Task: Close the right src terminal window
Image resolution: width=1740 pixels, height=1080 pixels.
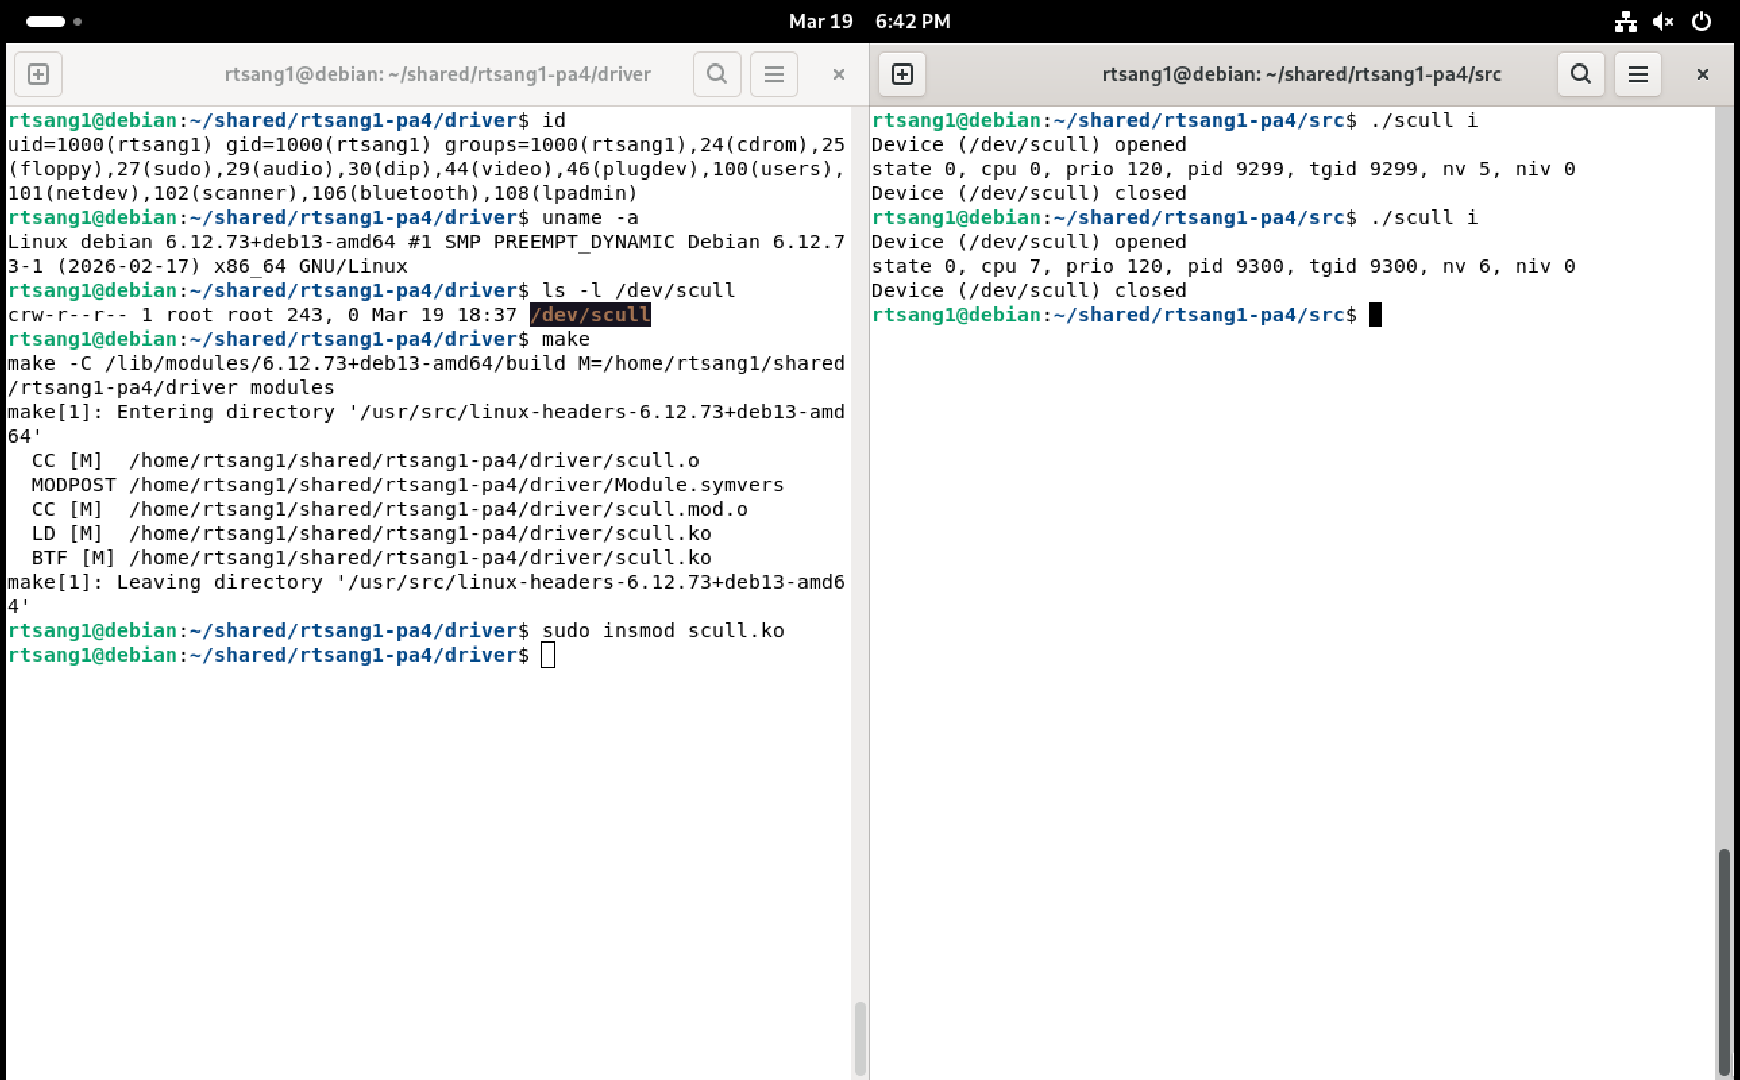Action: coord(1703,74)
